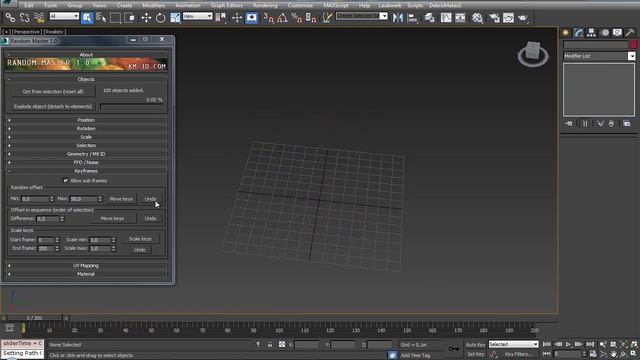Open the Animation menu
640x360 pixels.
click(188, 5)
